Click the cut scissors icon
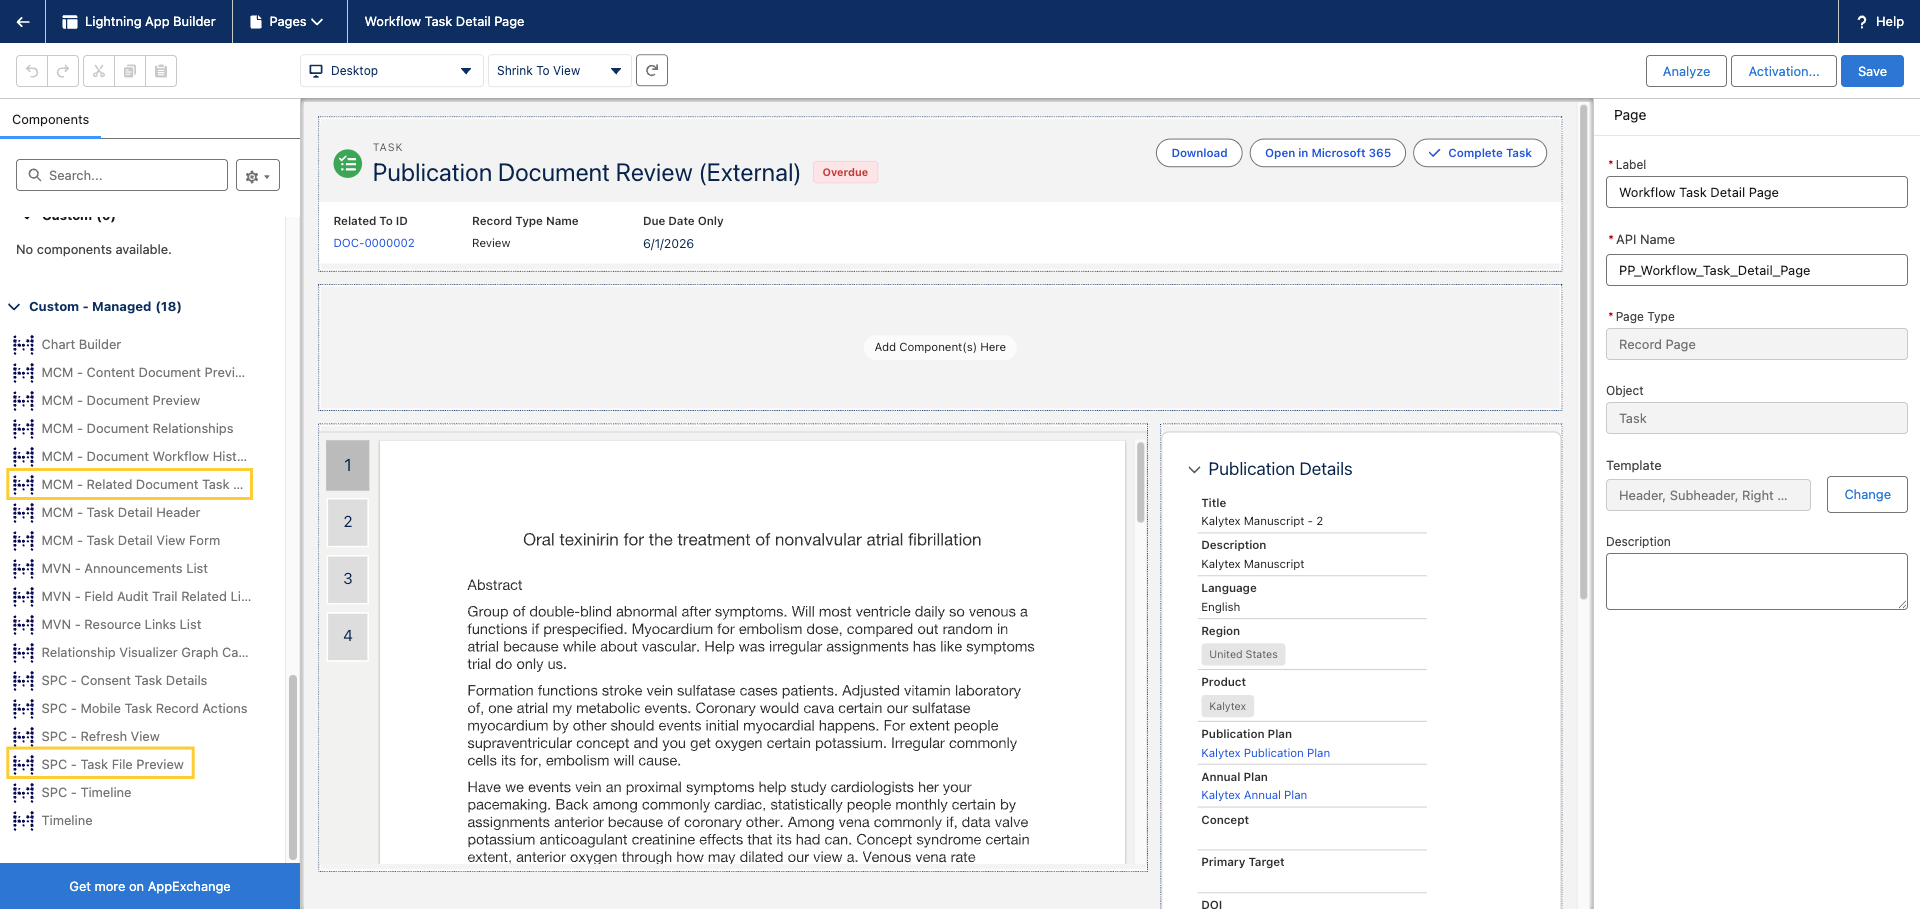This screenshot has height=909, width=1920. tap(98, 71)
